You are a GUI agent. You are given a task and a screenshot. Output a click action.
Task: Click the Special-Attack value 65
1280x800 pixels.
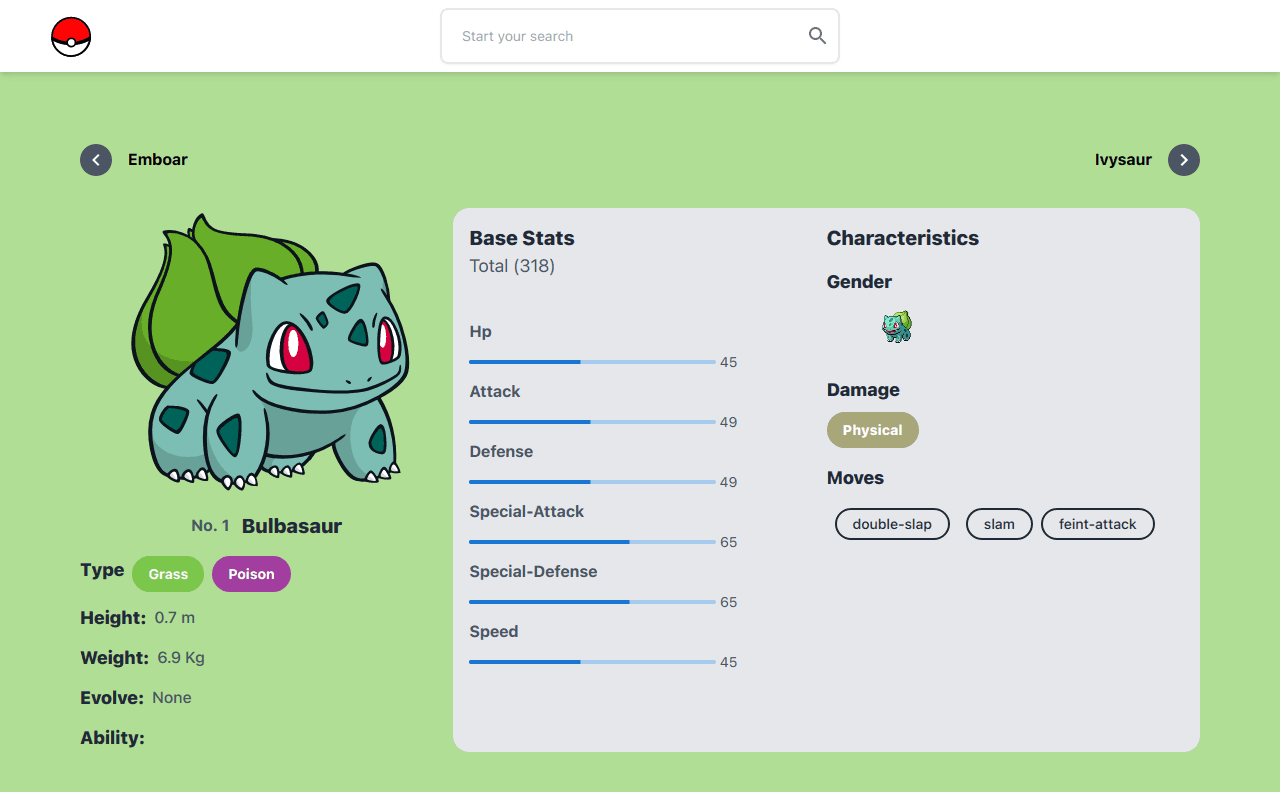[x=728, y=542]
